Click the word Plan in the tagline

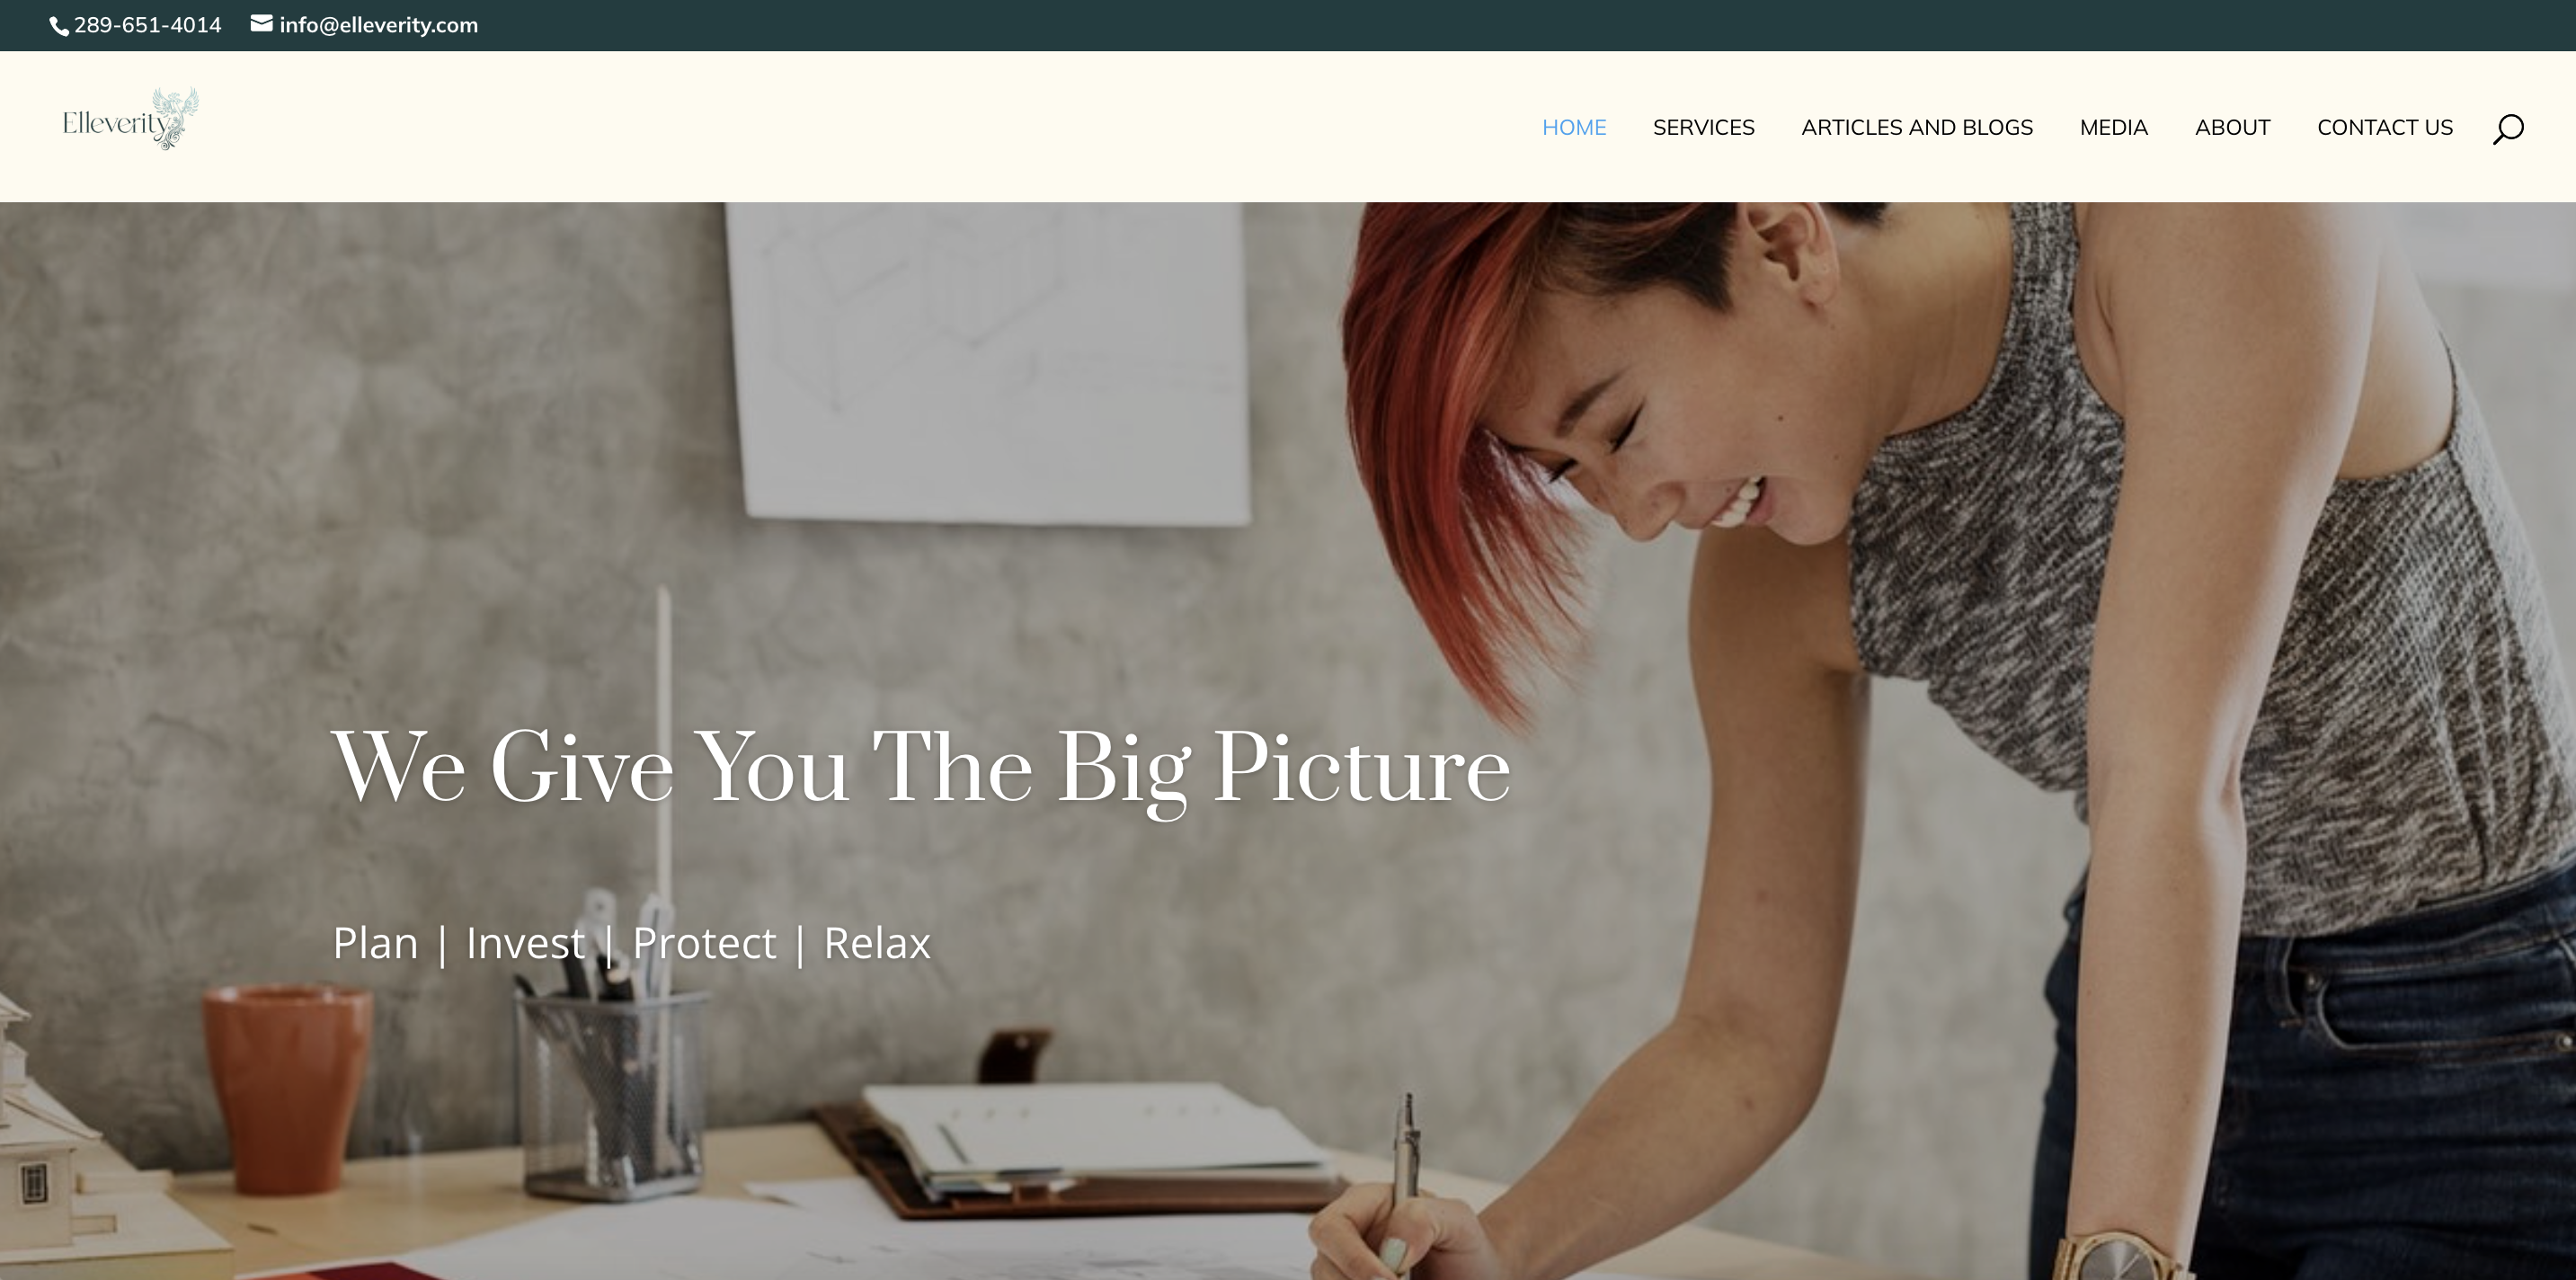(375, 943)
